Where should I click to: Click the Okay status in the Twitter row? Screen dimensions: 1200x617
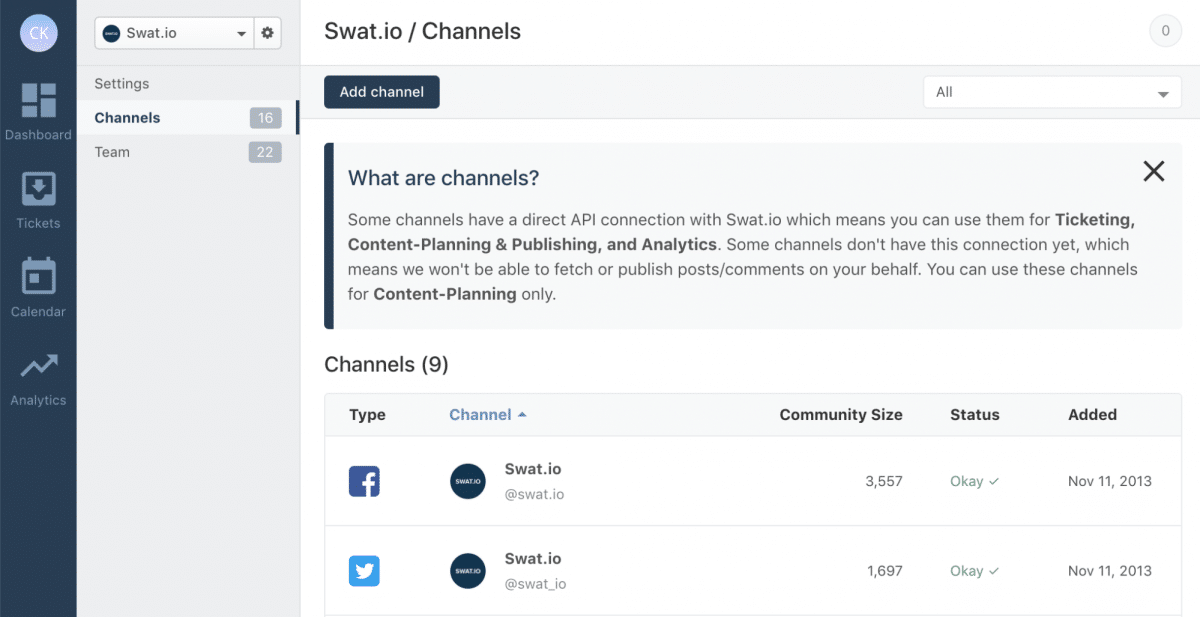[x=975, y=571]
